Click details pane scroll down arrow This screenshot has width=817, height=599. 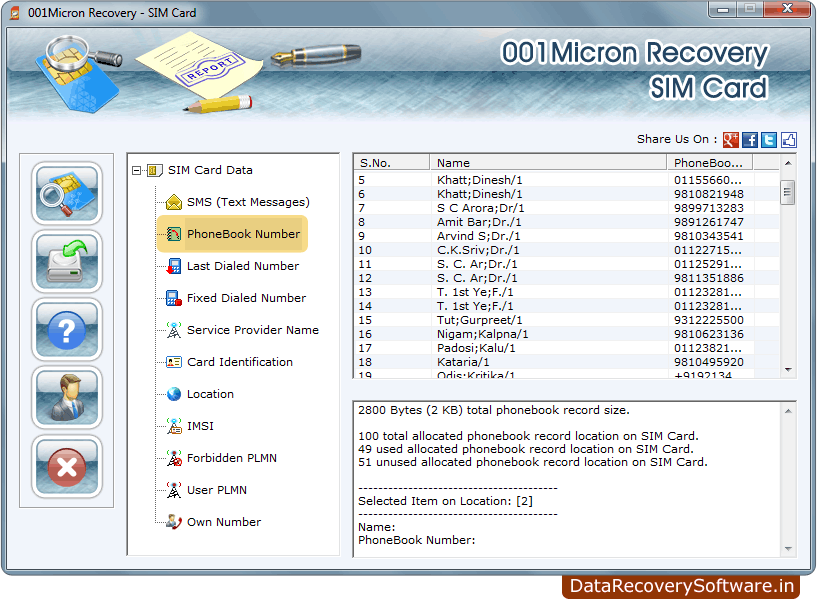click(x=788, y=548)
